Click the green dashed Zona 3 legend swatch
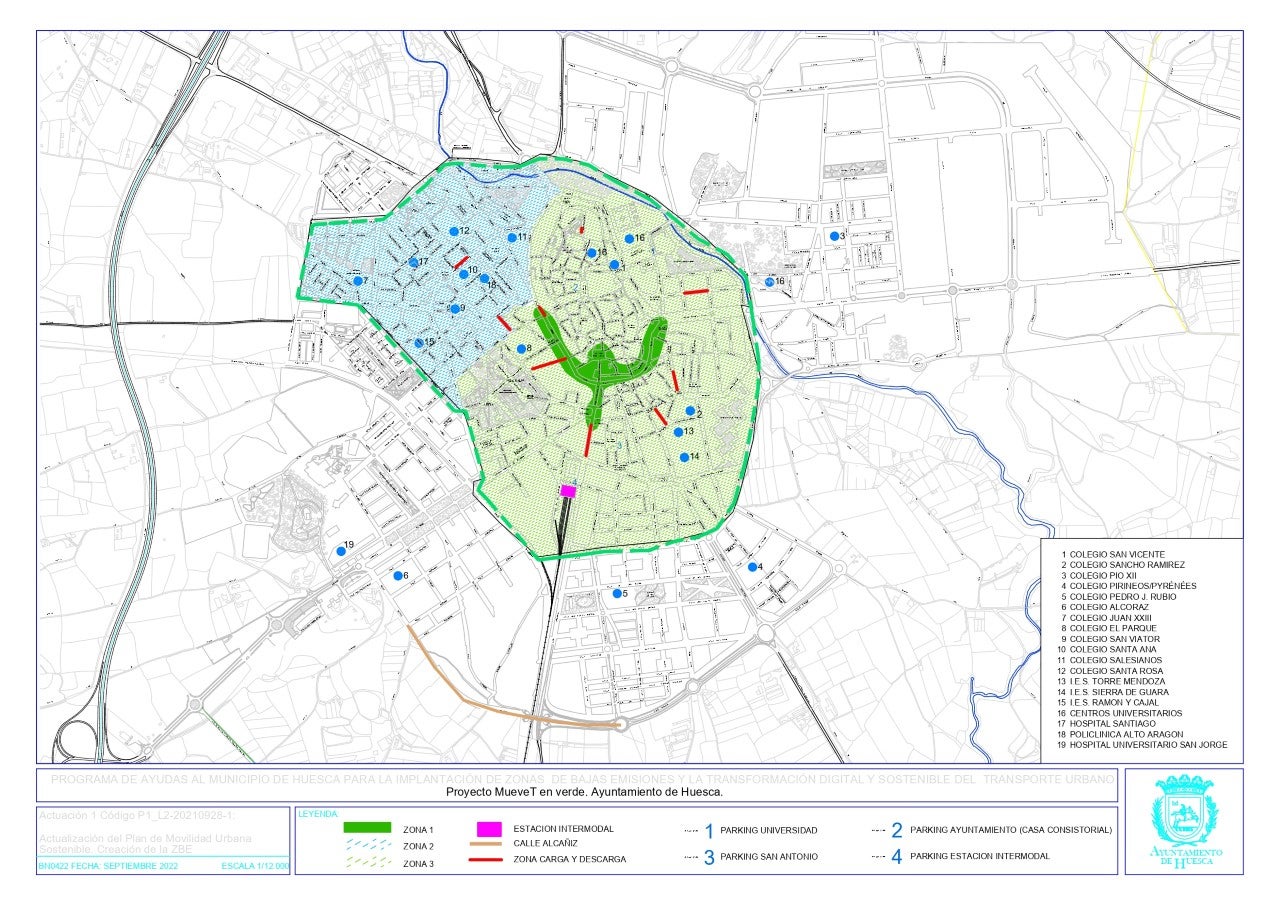The image size is (1280, 905). (x=367, y=862)
